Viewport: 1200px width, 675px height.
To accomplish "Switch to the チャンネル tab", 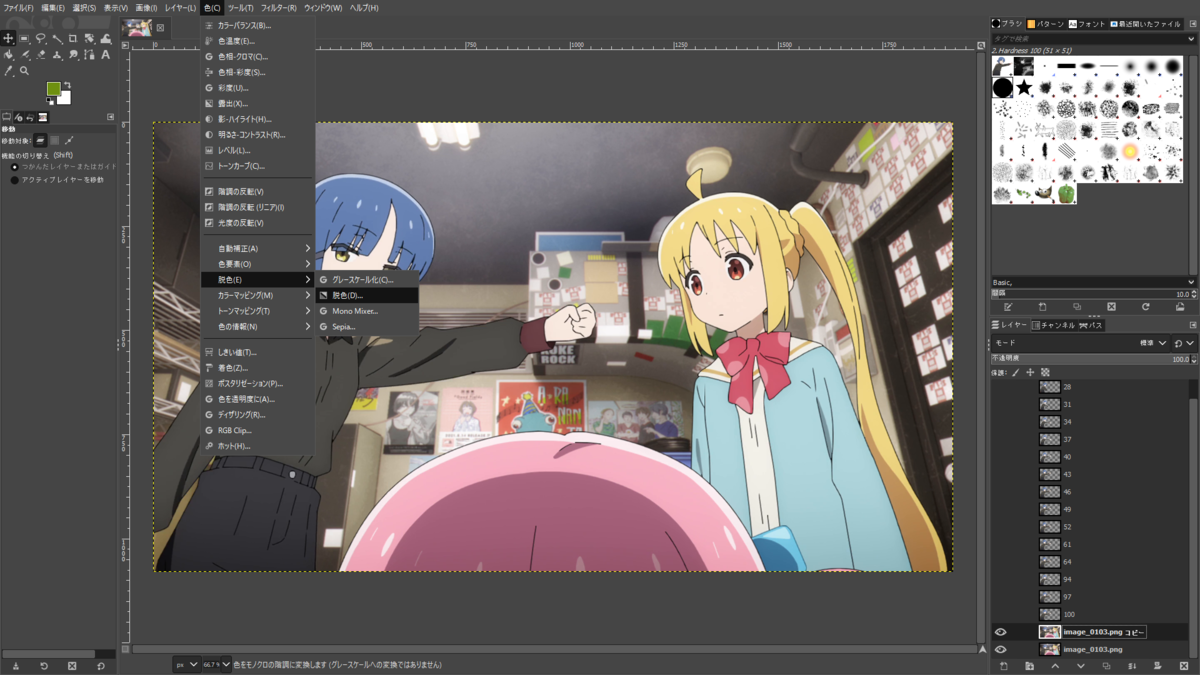I will 1054,325.
